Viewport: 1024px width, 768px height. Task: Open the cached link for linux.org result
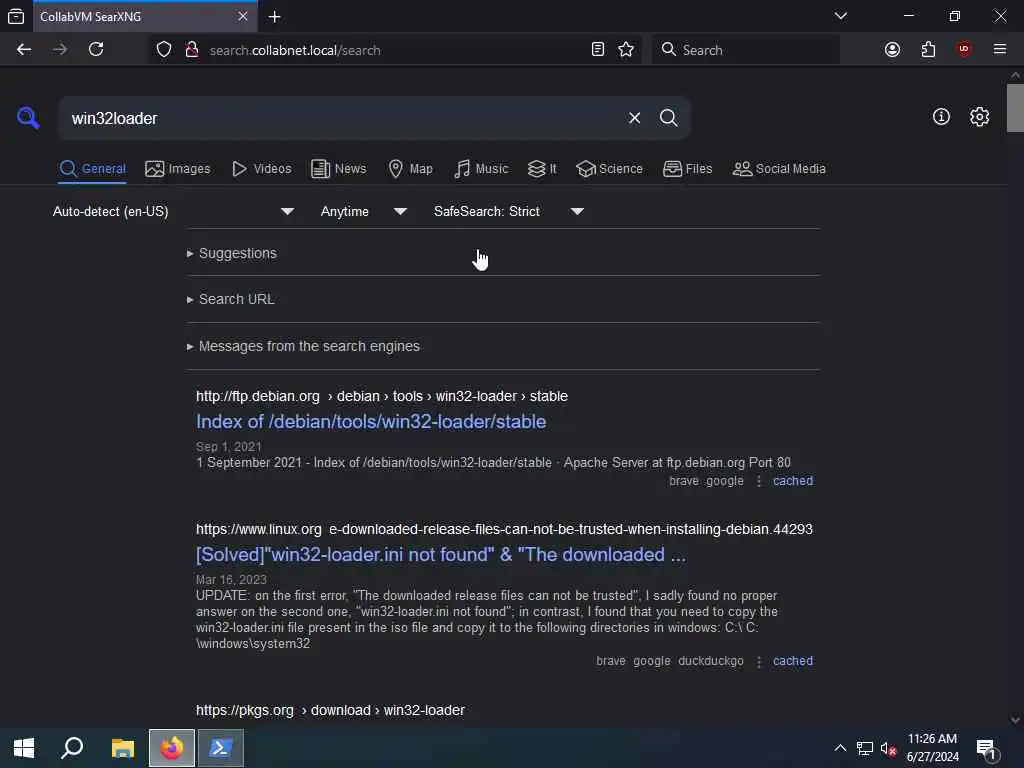coord(793,661)
